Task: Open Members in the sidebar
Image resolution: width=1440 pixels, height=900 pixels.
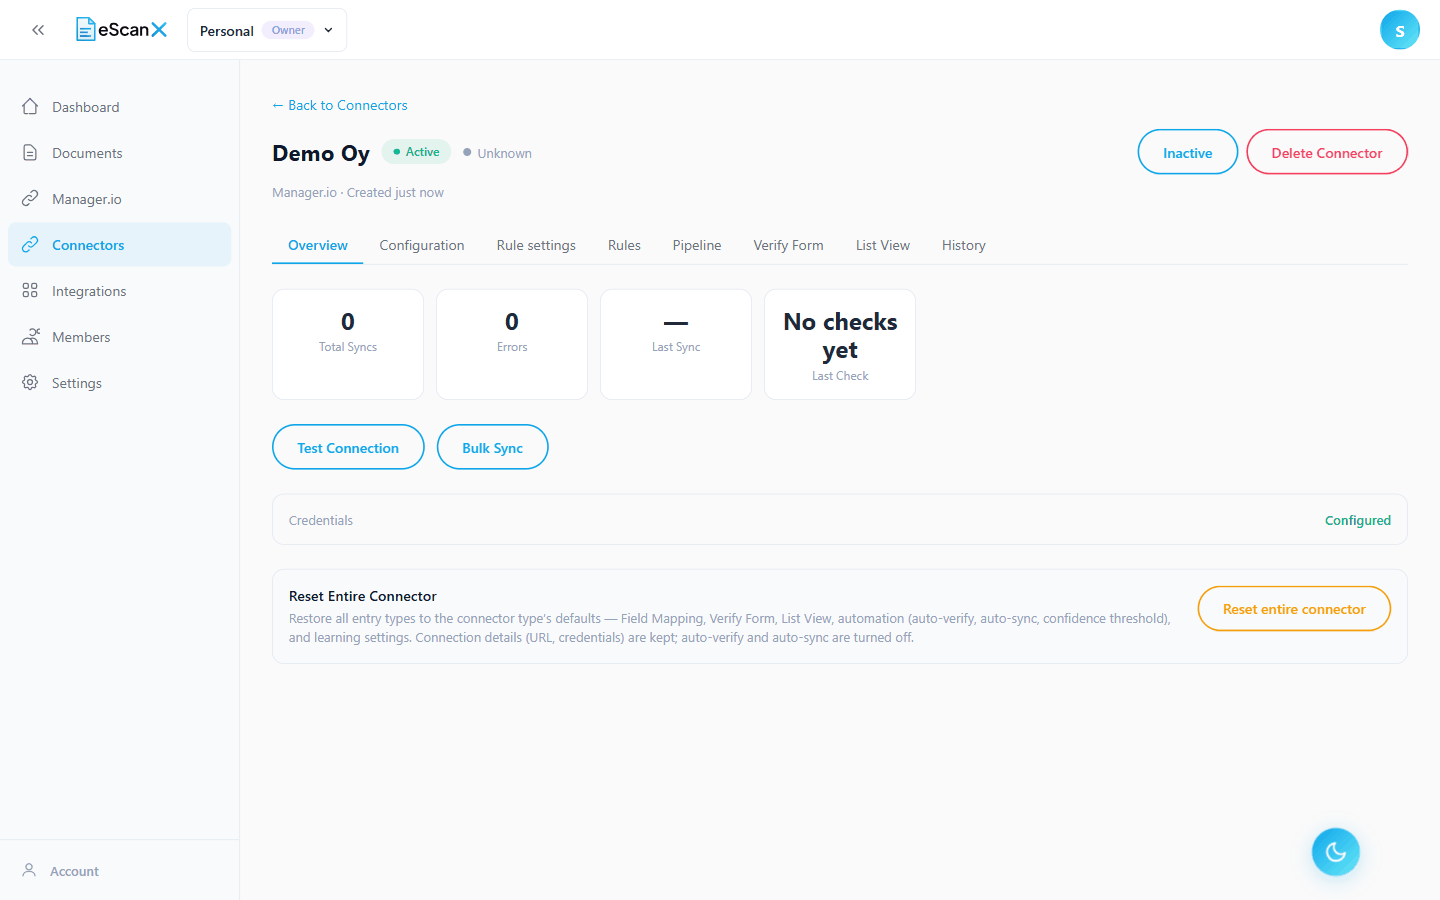Action: pos(119,337)
